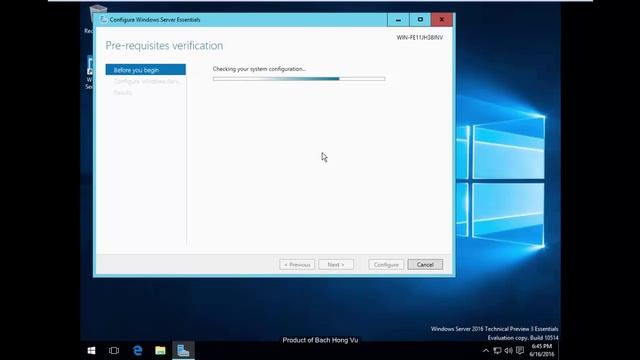The image size is (640, 360).
Task: Click the Next button
Action: click(336, 264)
